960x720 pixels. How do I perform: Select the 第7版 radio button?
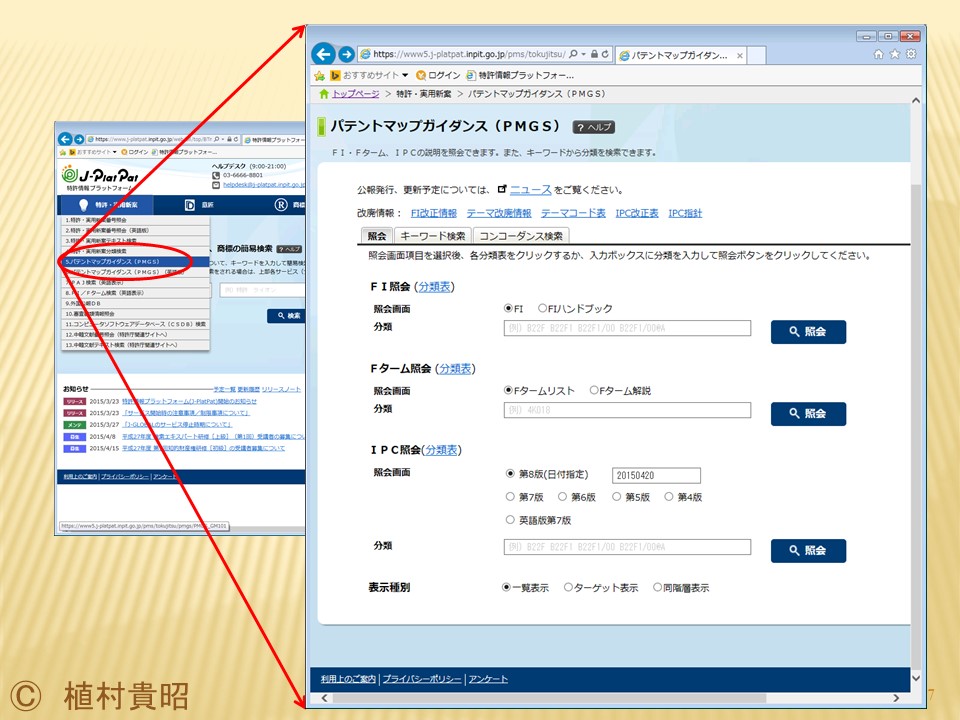[x=510, y=497]
